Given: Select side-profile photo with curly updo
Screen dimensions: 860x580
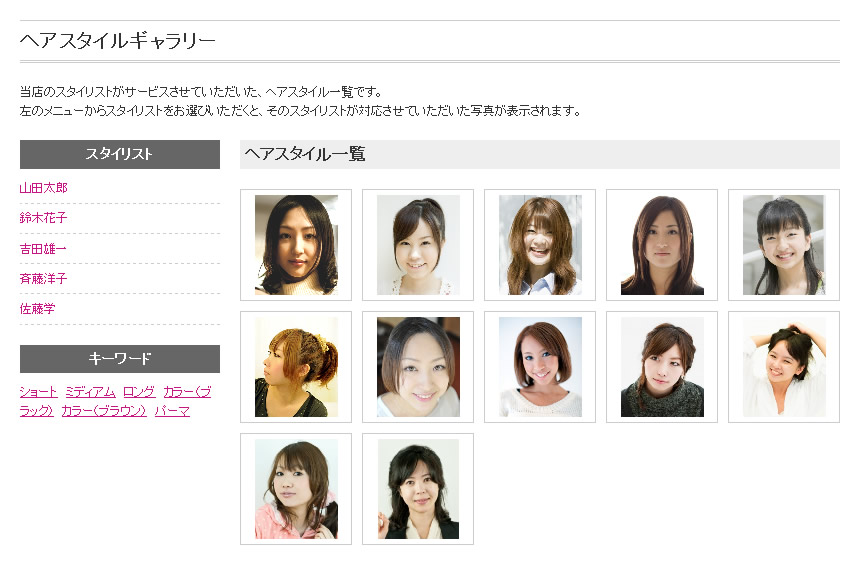Looking at the screenshot, I should tap(296, 367).
